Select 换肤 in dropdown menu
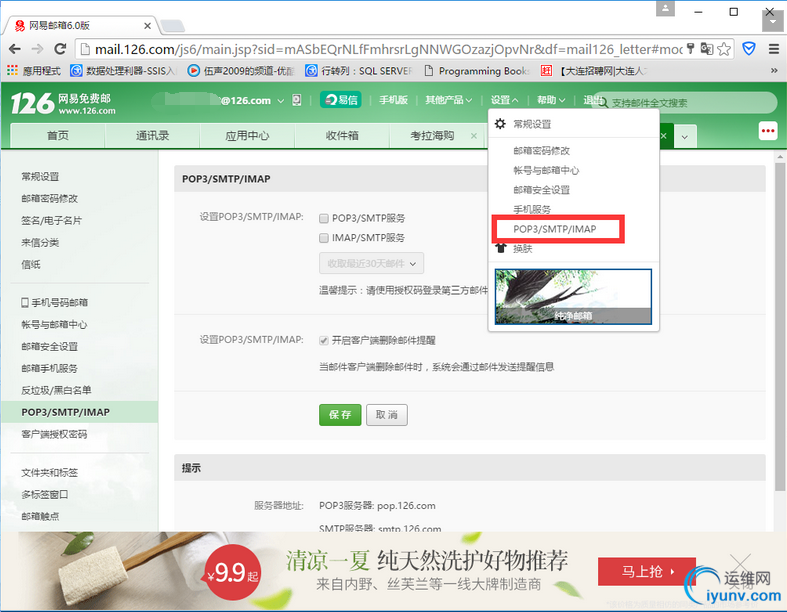Screen dimensions: 787x612 522,249
